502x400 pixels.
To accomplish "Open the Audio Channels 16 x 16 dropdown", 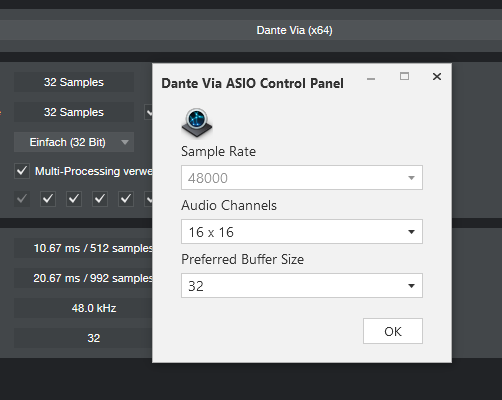I will [x=302, y=232].
